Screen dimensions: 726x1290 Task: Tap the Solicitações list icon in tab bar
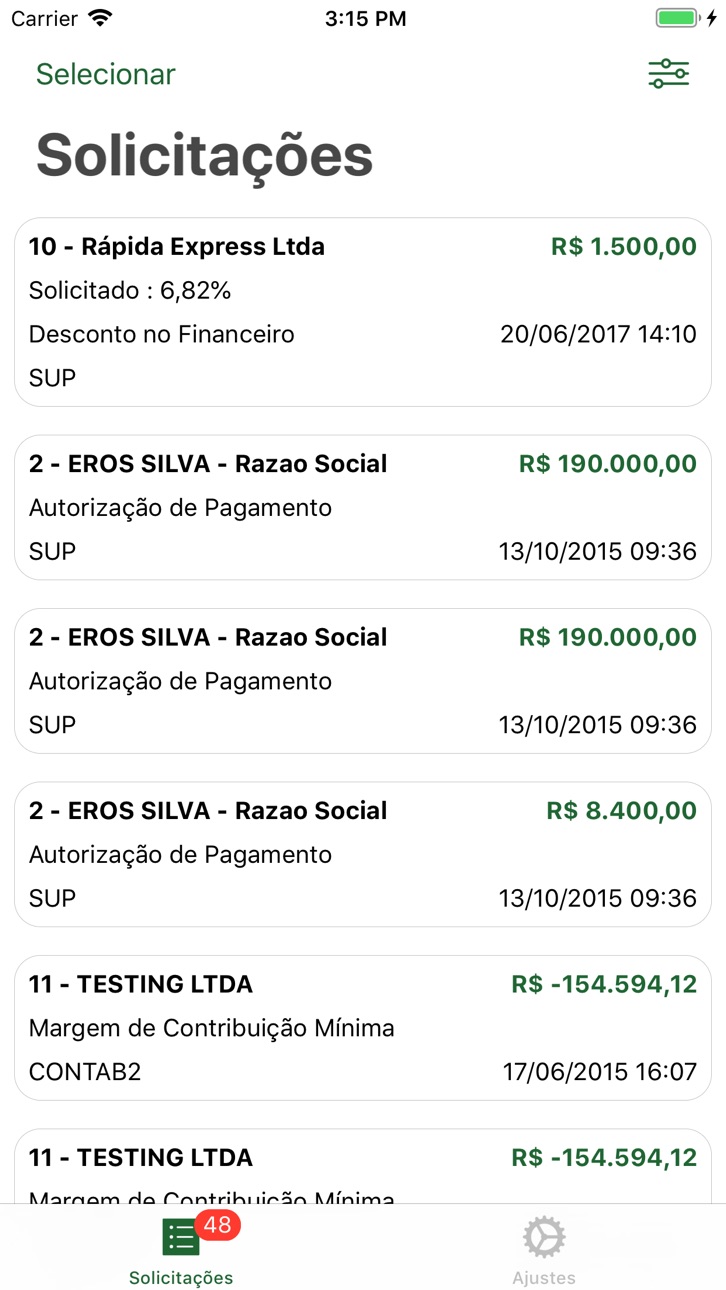pos(181,1237)
